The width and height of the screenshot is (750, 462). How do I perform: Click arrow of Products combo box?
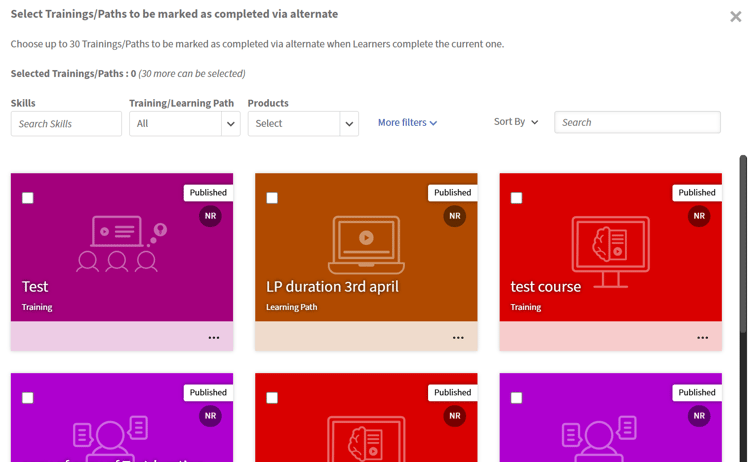click(349, 124)
